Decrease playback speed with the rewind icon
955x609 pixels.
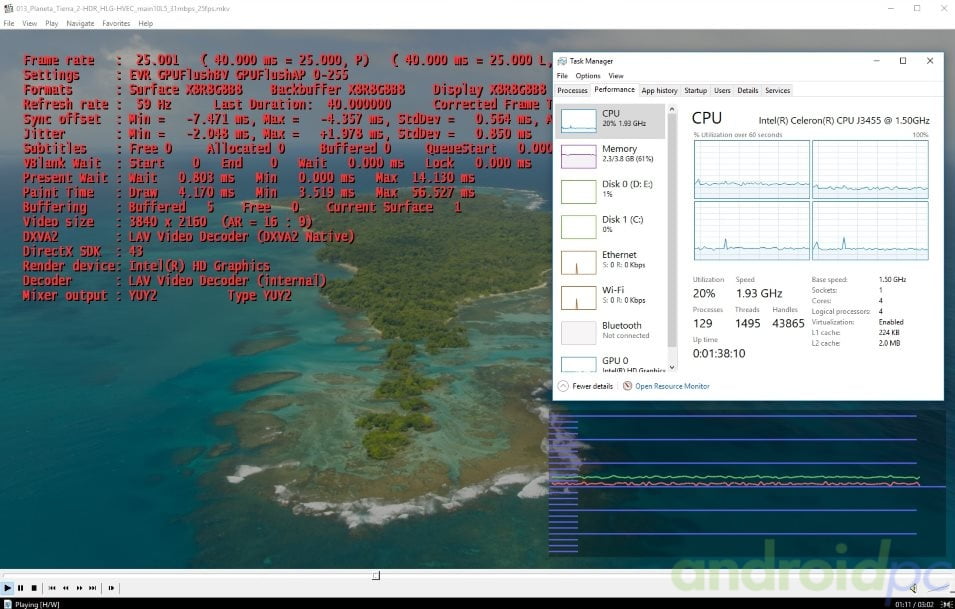click(x=66, y=588)
